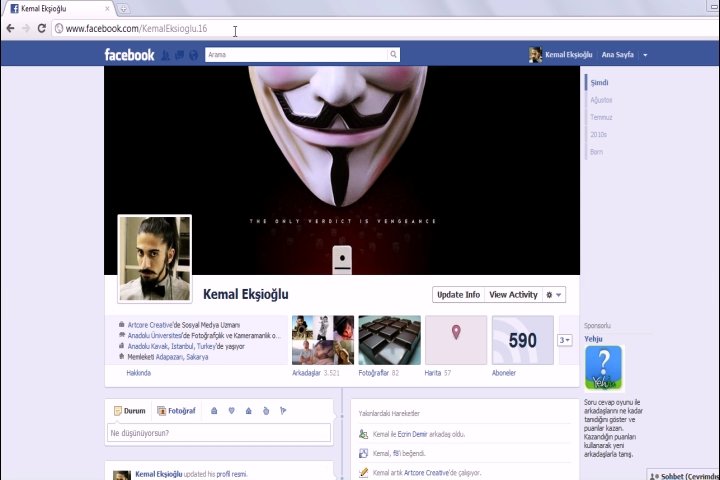The height and width of the screenshot is (480, 720).
Task: Open the Fotoğraflar chocolate thumbnail
Action: point(389,340)
